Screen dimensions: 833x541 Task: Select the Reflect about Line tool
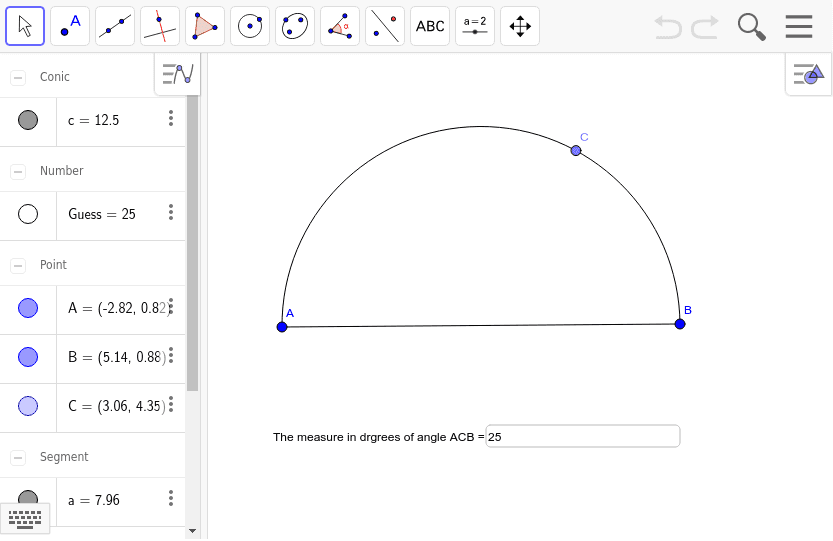pos(385,26)
